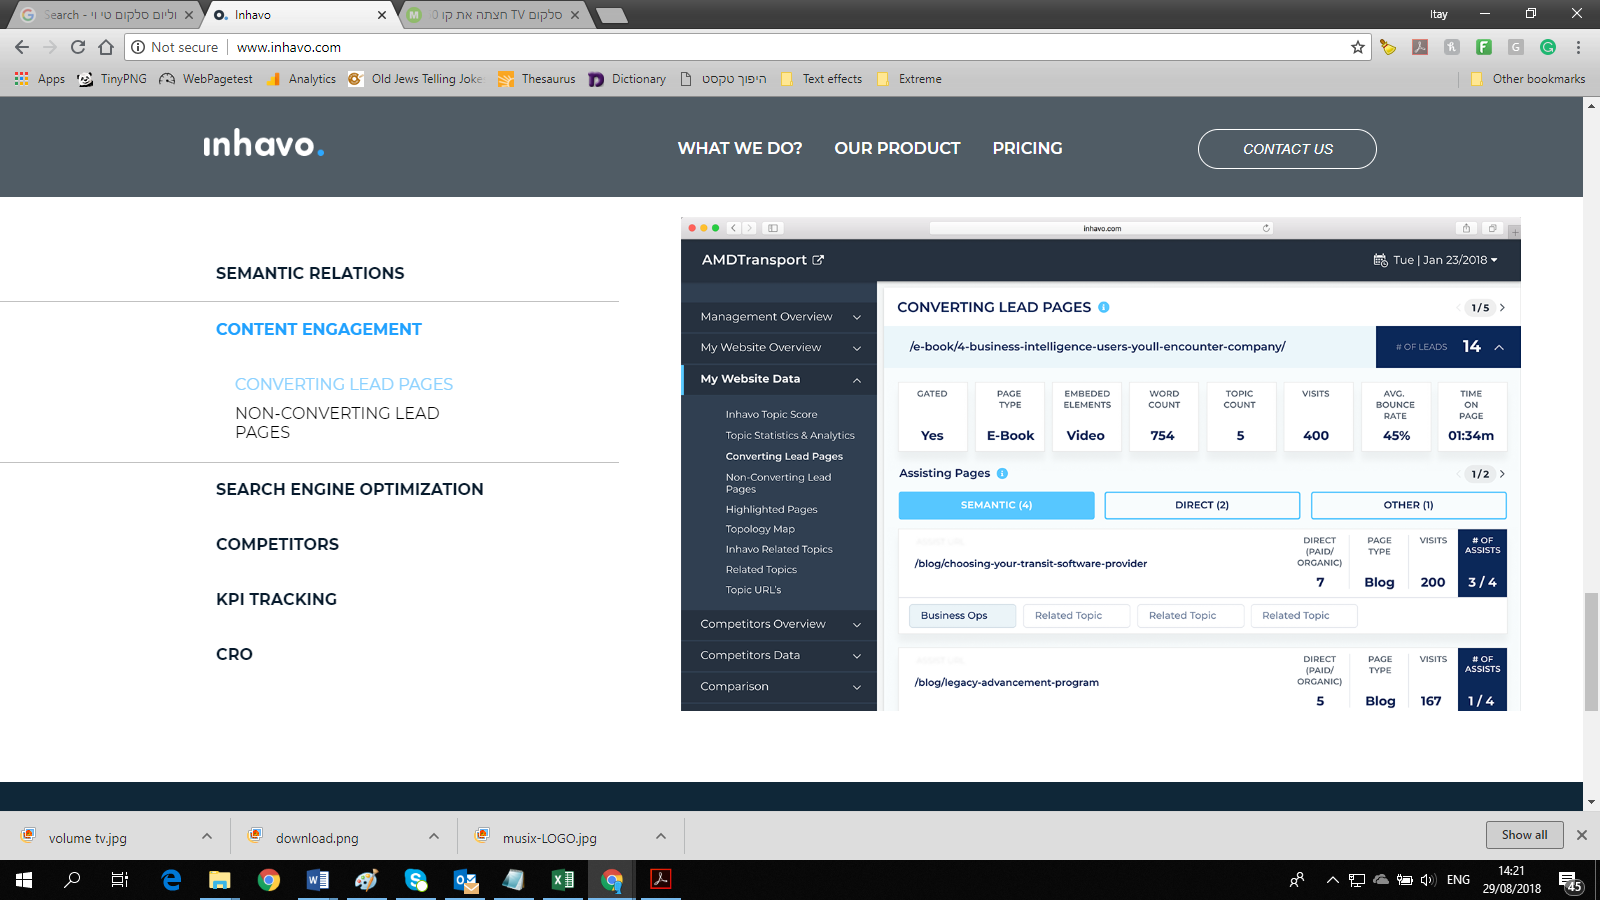Open options arrow for musix-LOGO.jpg download
The height and width of the screenshot is (900, 1600).
[661, 836]
